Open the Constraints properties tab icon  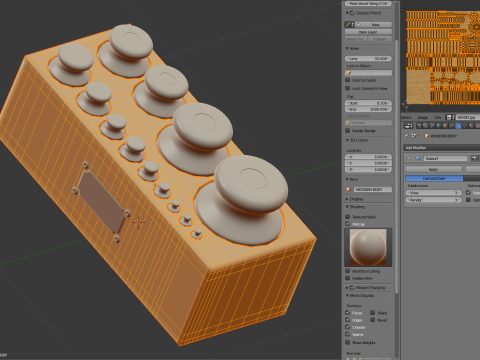(x=452, y=126)
